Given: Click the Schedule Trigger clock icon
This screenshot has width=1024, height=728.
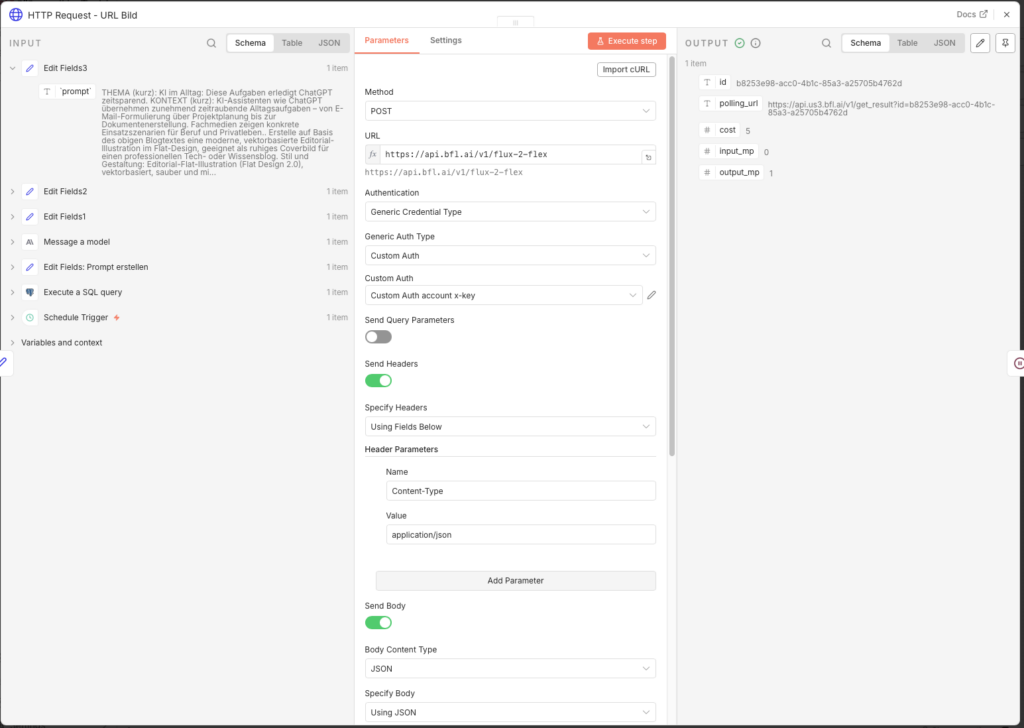Looking at the screenshot, I should [30, 317].
